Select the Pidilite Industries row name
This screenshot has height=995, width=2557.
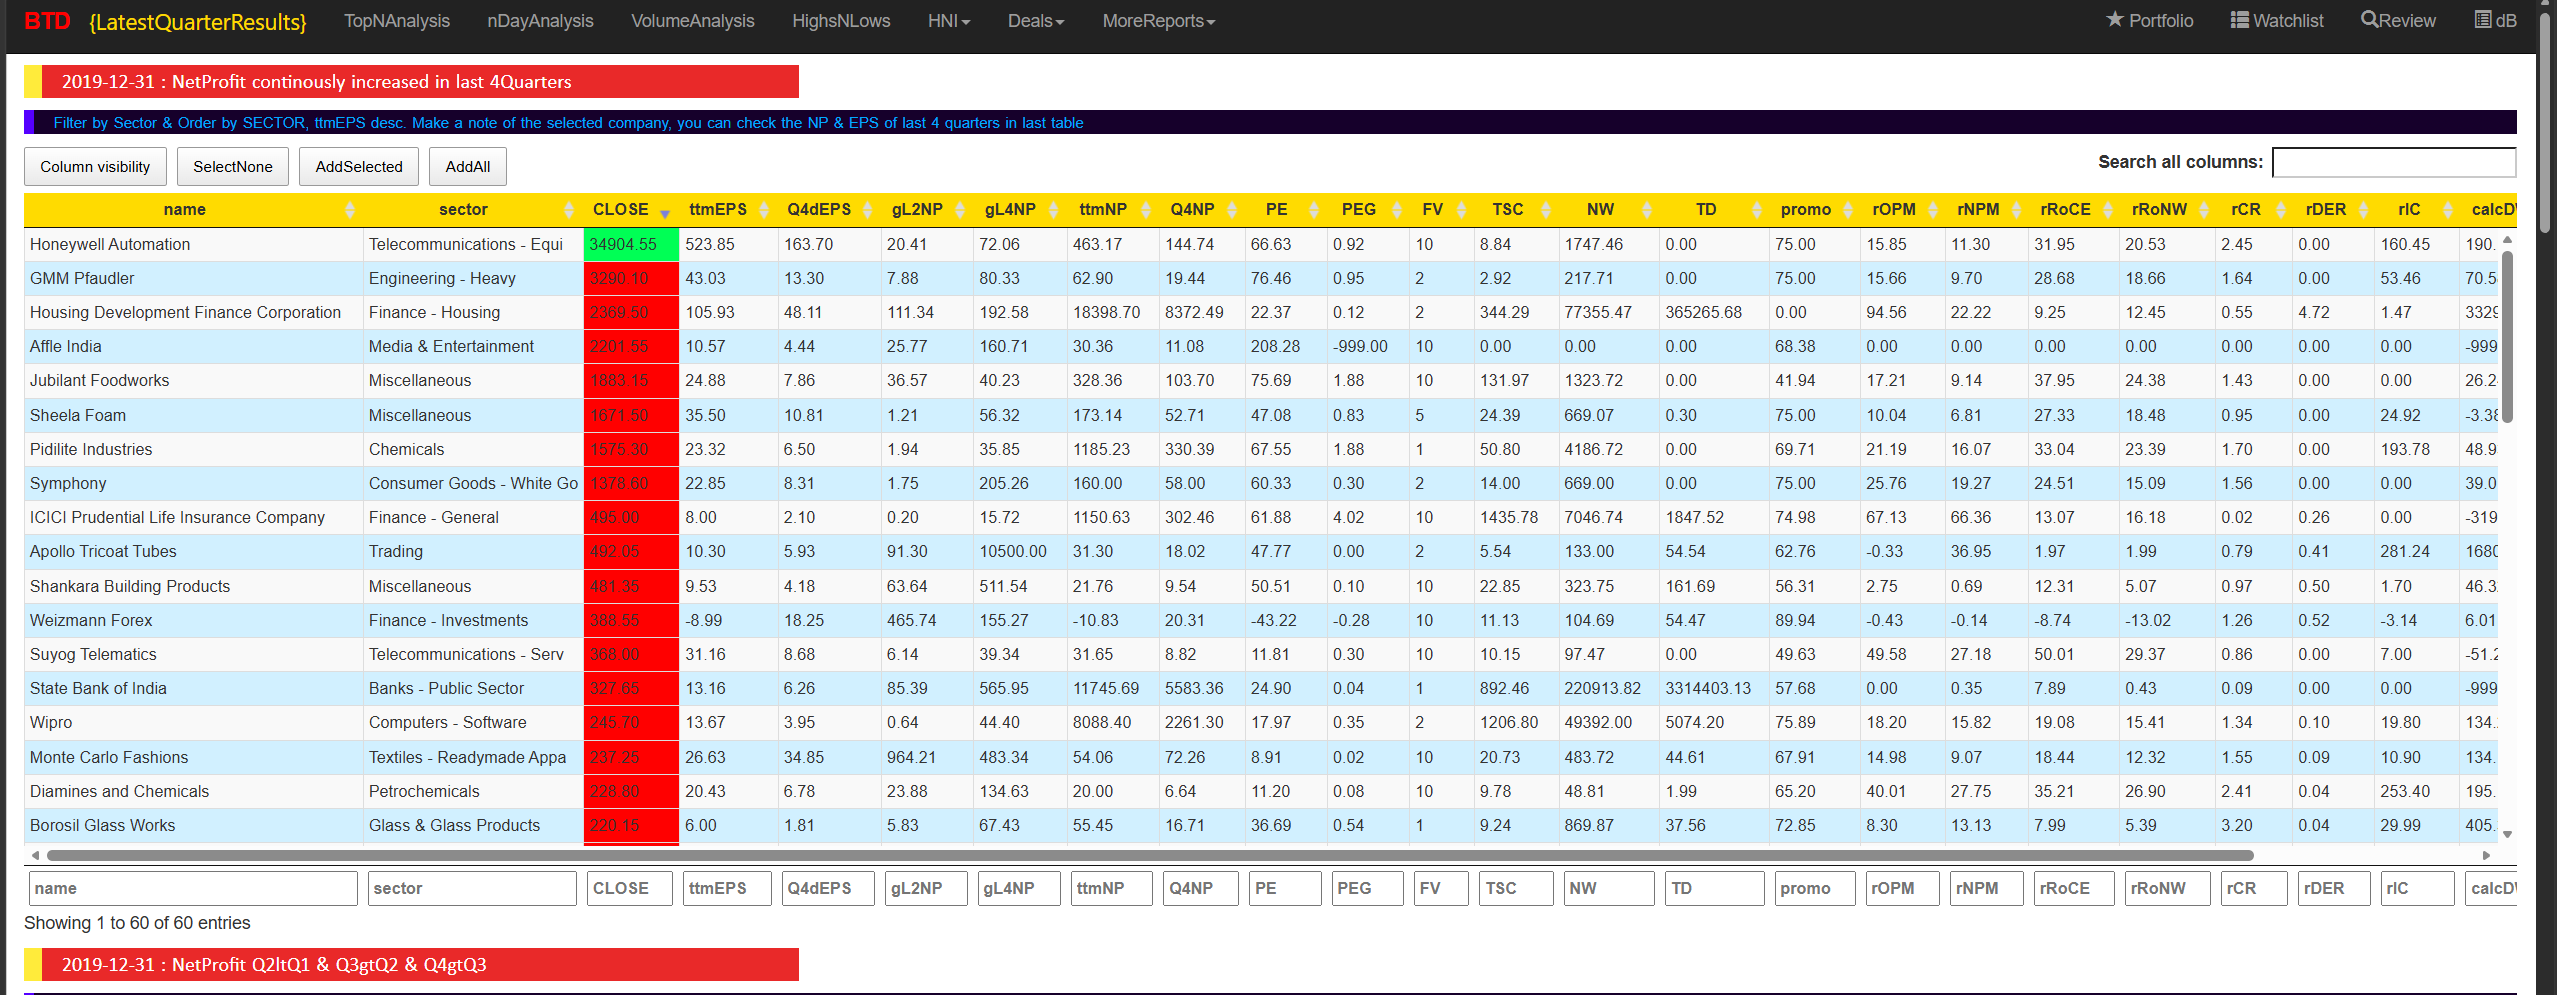click(91, 450)
